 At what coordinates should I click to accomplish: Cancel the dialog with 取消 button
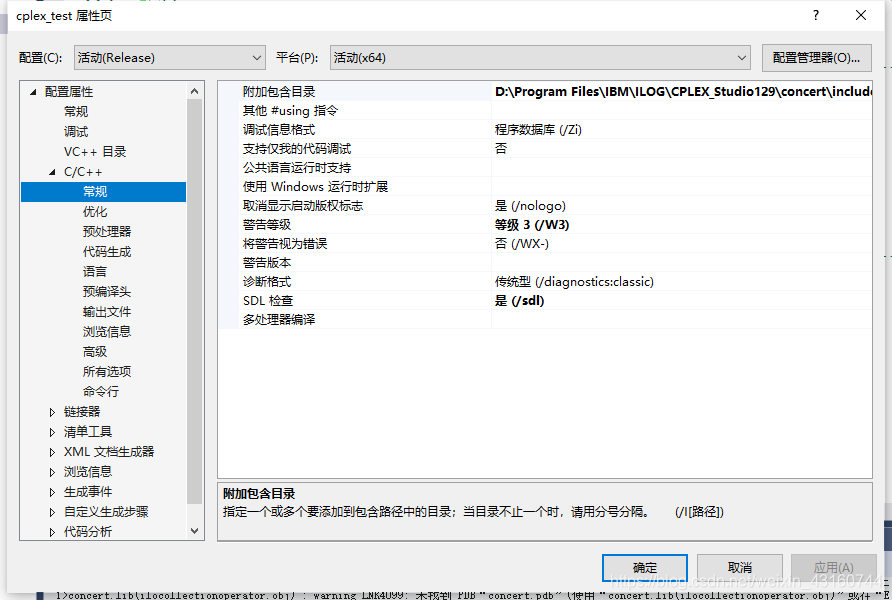tap(739, 566)
